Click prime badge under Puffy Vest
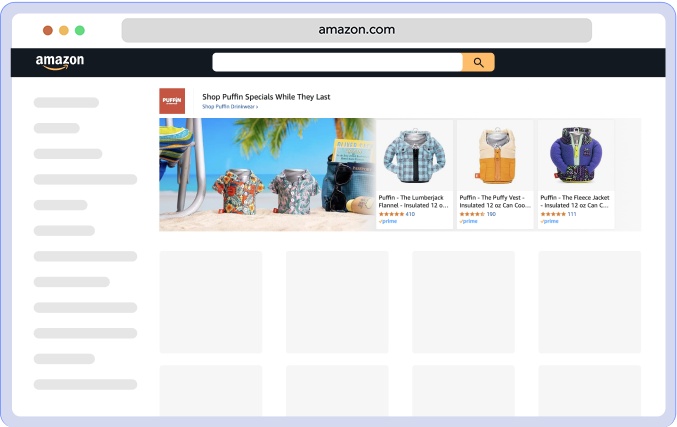677x427 pixels. click(468, 221)
